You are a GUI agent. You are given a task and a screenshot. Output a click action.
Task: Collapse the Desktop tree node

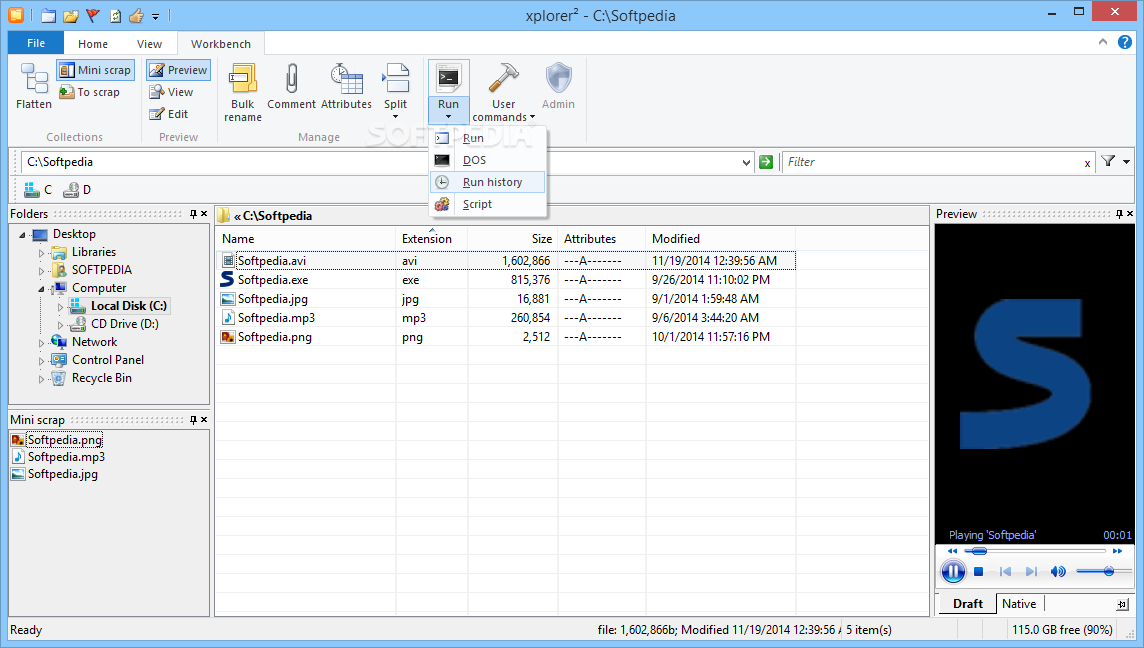[x=22, y=235]
